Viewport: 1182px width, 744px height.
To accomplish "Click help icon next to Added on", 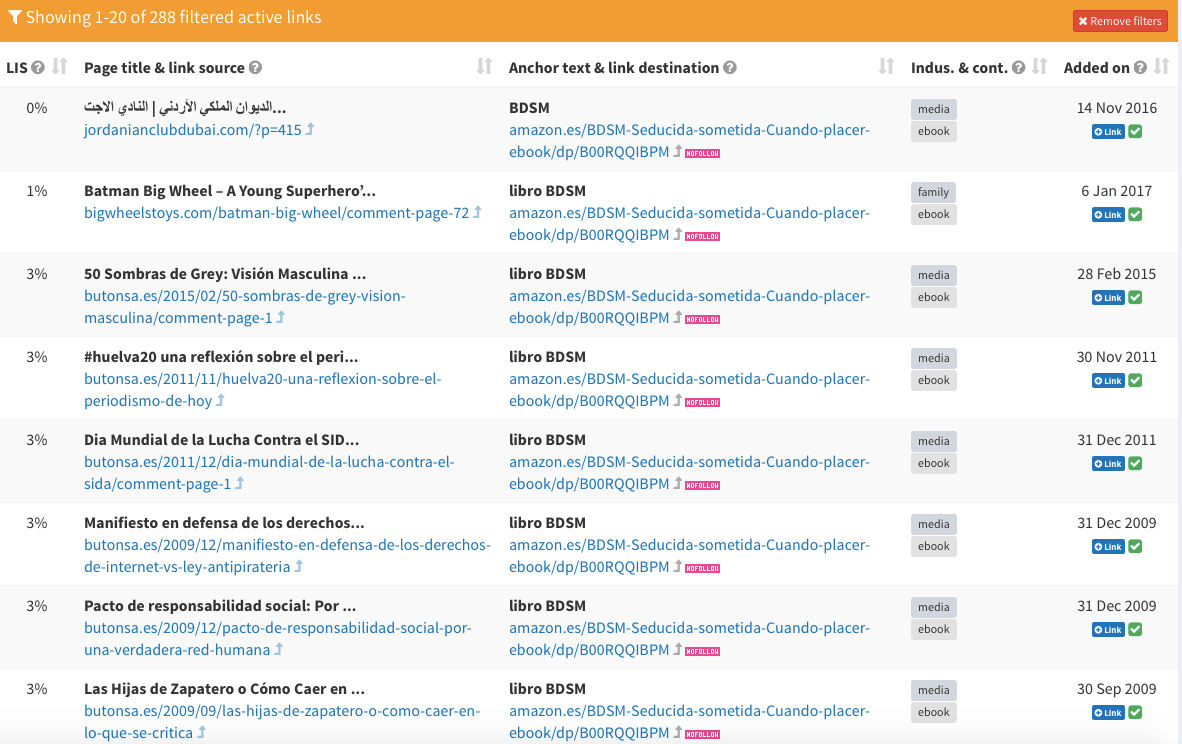I will click(1140, 68).
